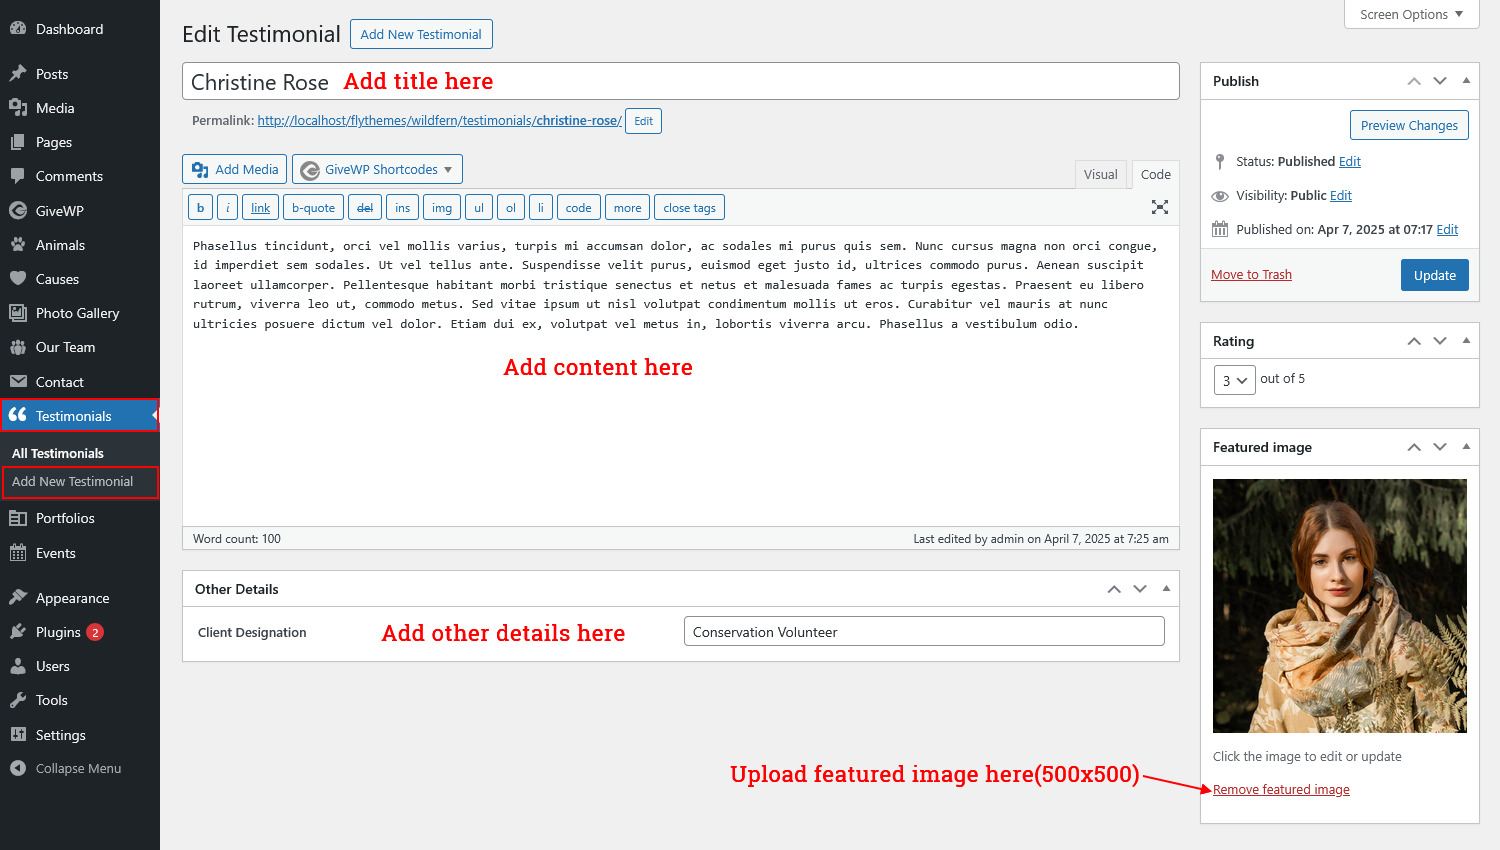Open the Causes heart menu item

click(57, 279)
